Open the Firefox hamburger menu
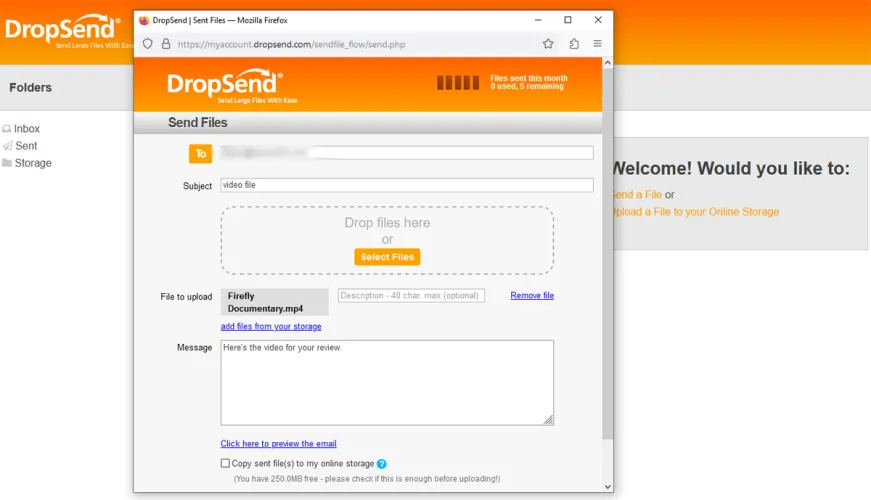The height and width of the screenshot is (500, 871). (598, 44)
